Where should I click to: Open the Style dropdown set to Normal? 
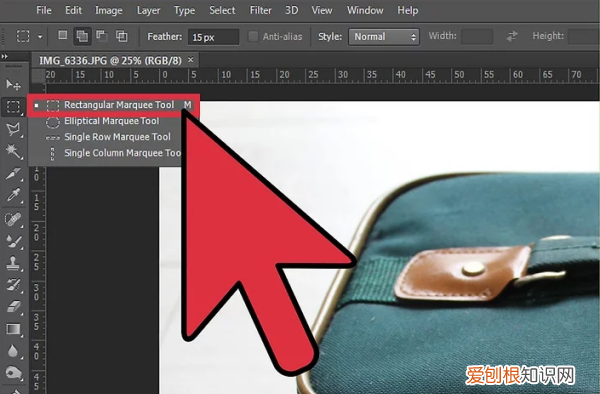pos(384,37)
